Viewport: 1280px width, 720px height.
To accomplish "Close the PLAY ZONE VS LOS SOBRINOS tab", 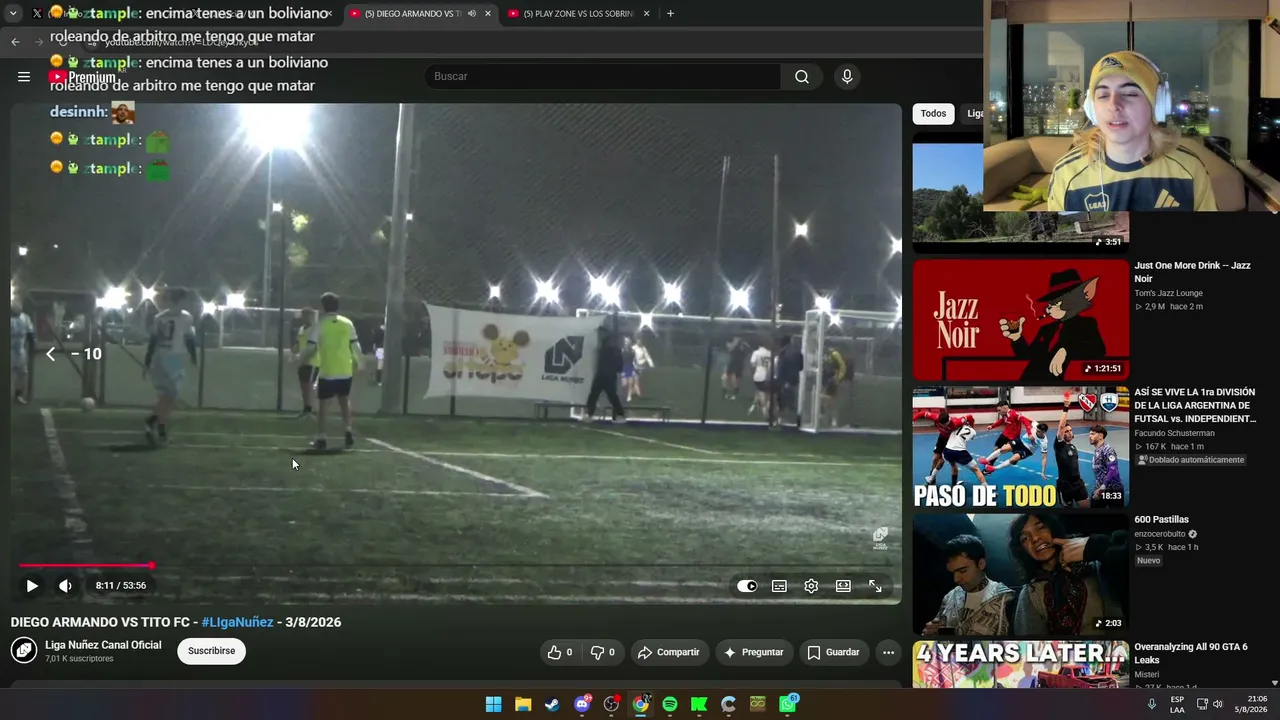I will click(646, 14).
